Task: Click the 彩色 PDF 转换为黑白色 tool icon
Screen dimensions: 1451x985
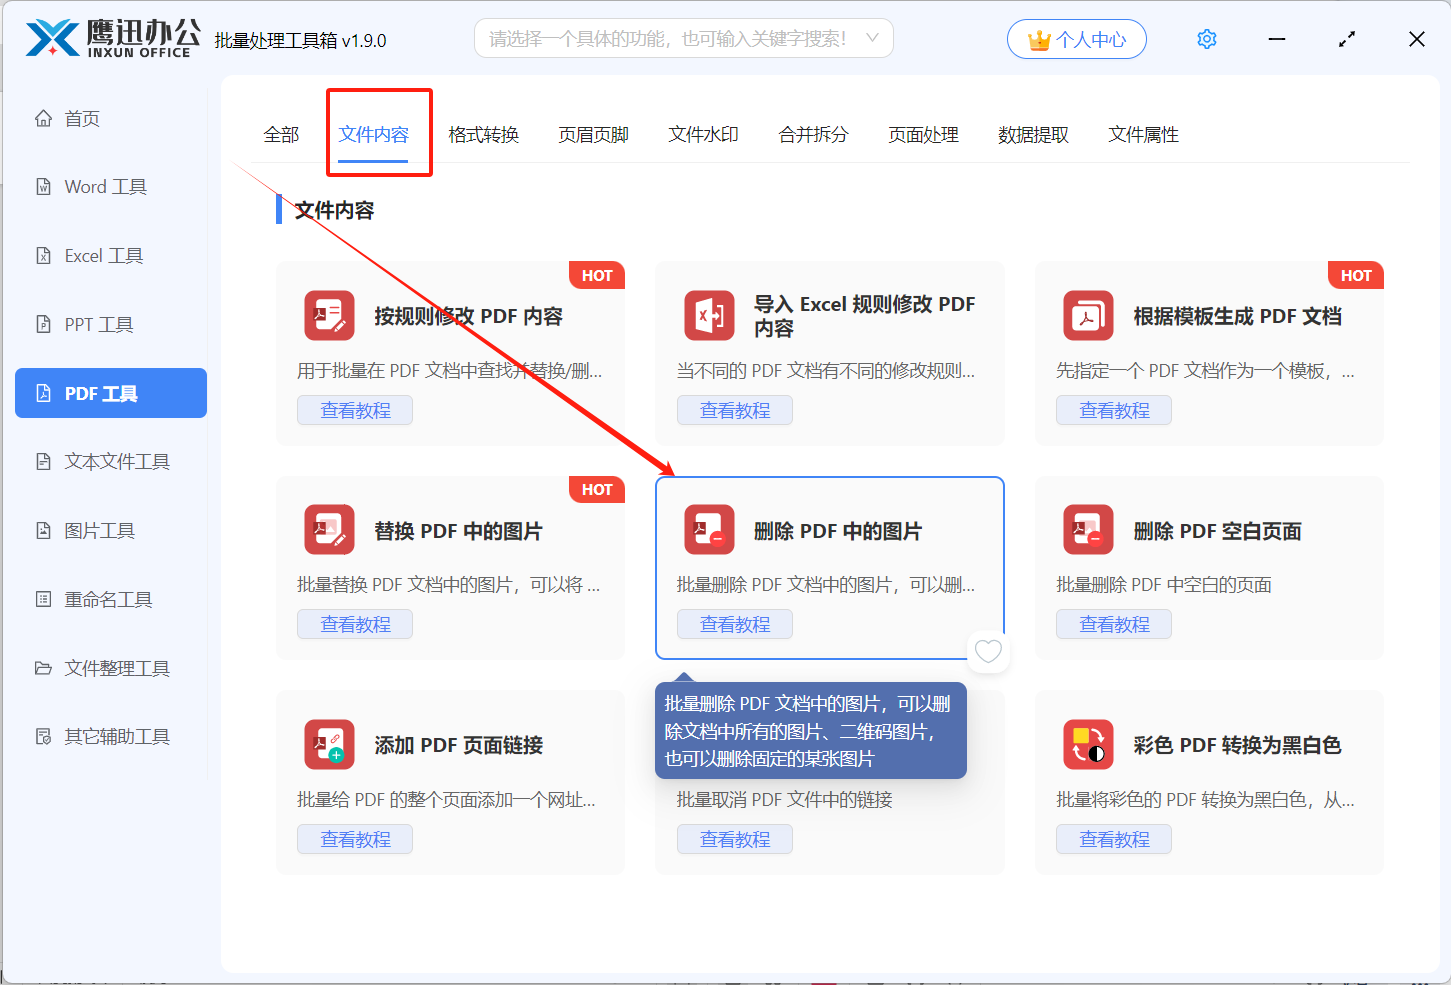Action: [1087, 744]
